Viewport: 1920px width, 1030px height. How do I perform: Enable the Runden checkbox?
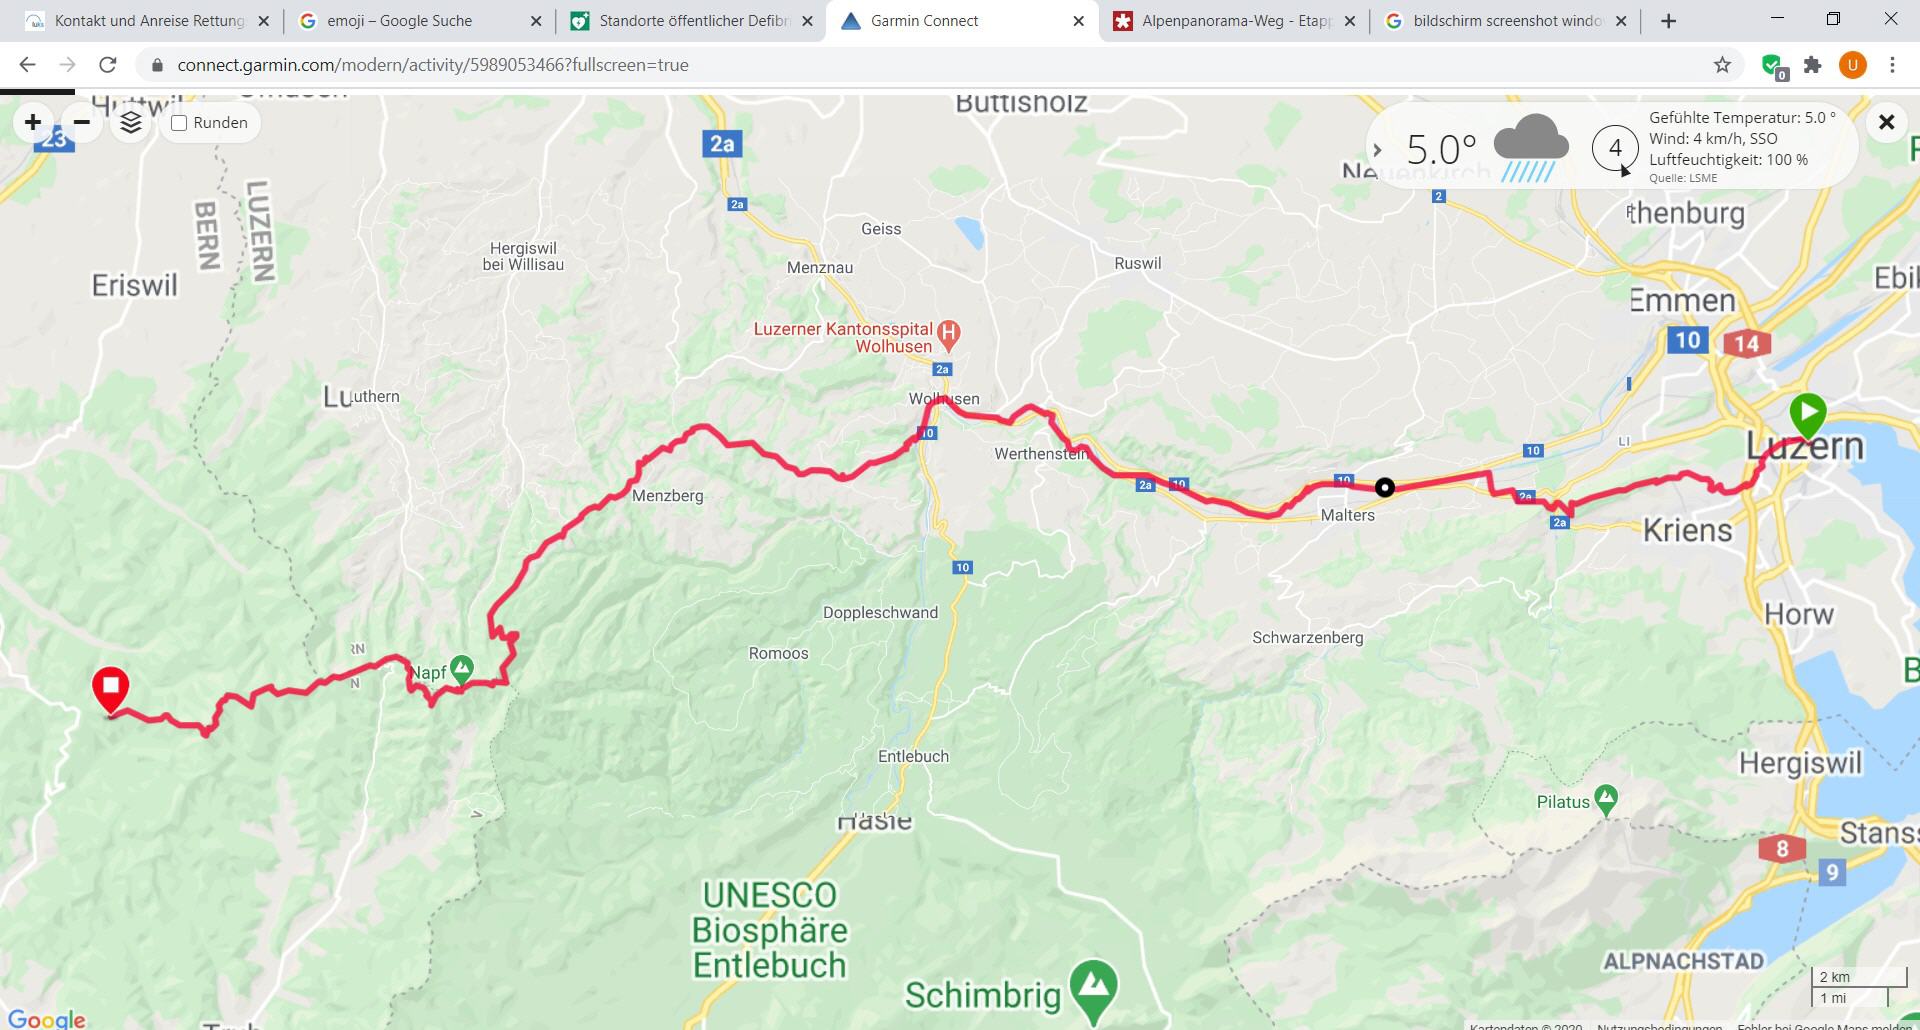(179, 123)
